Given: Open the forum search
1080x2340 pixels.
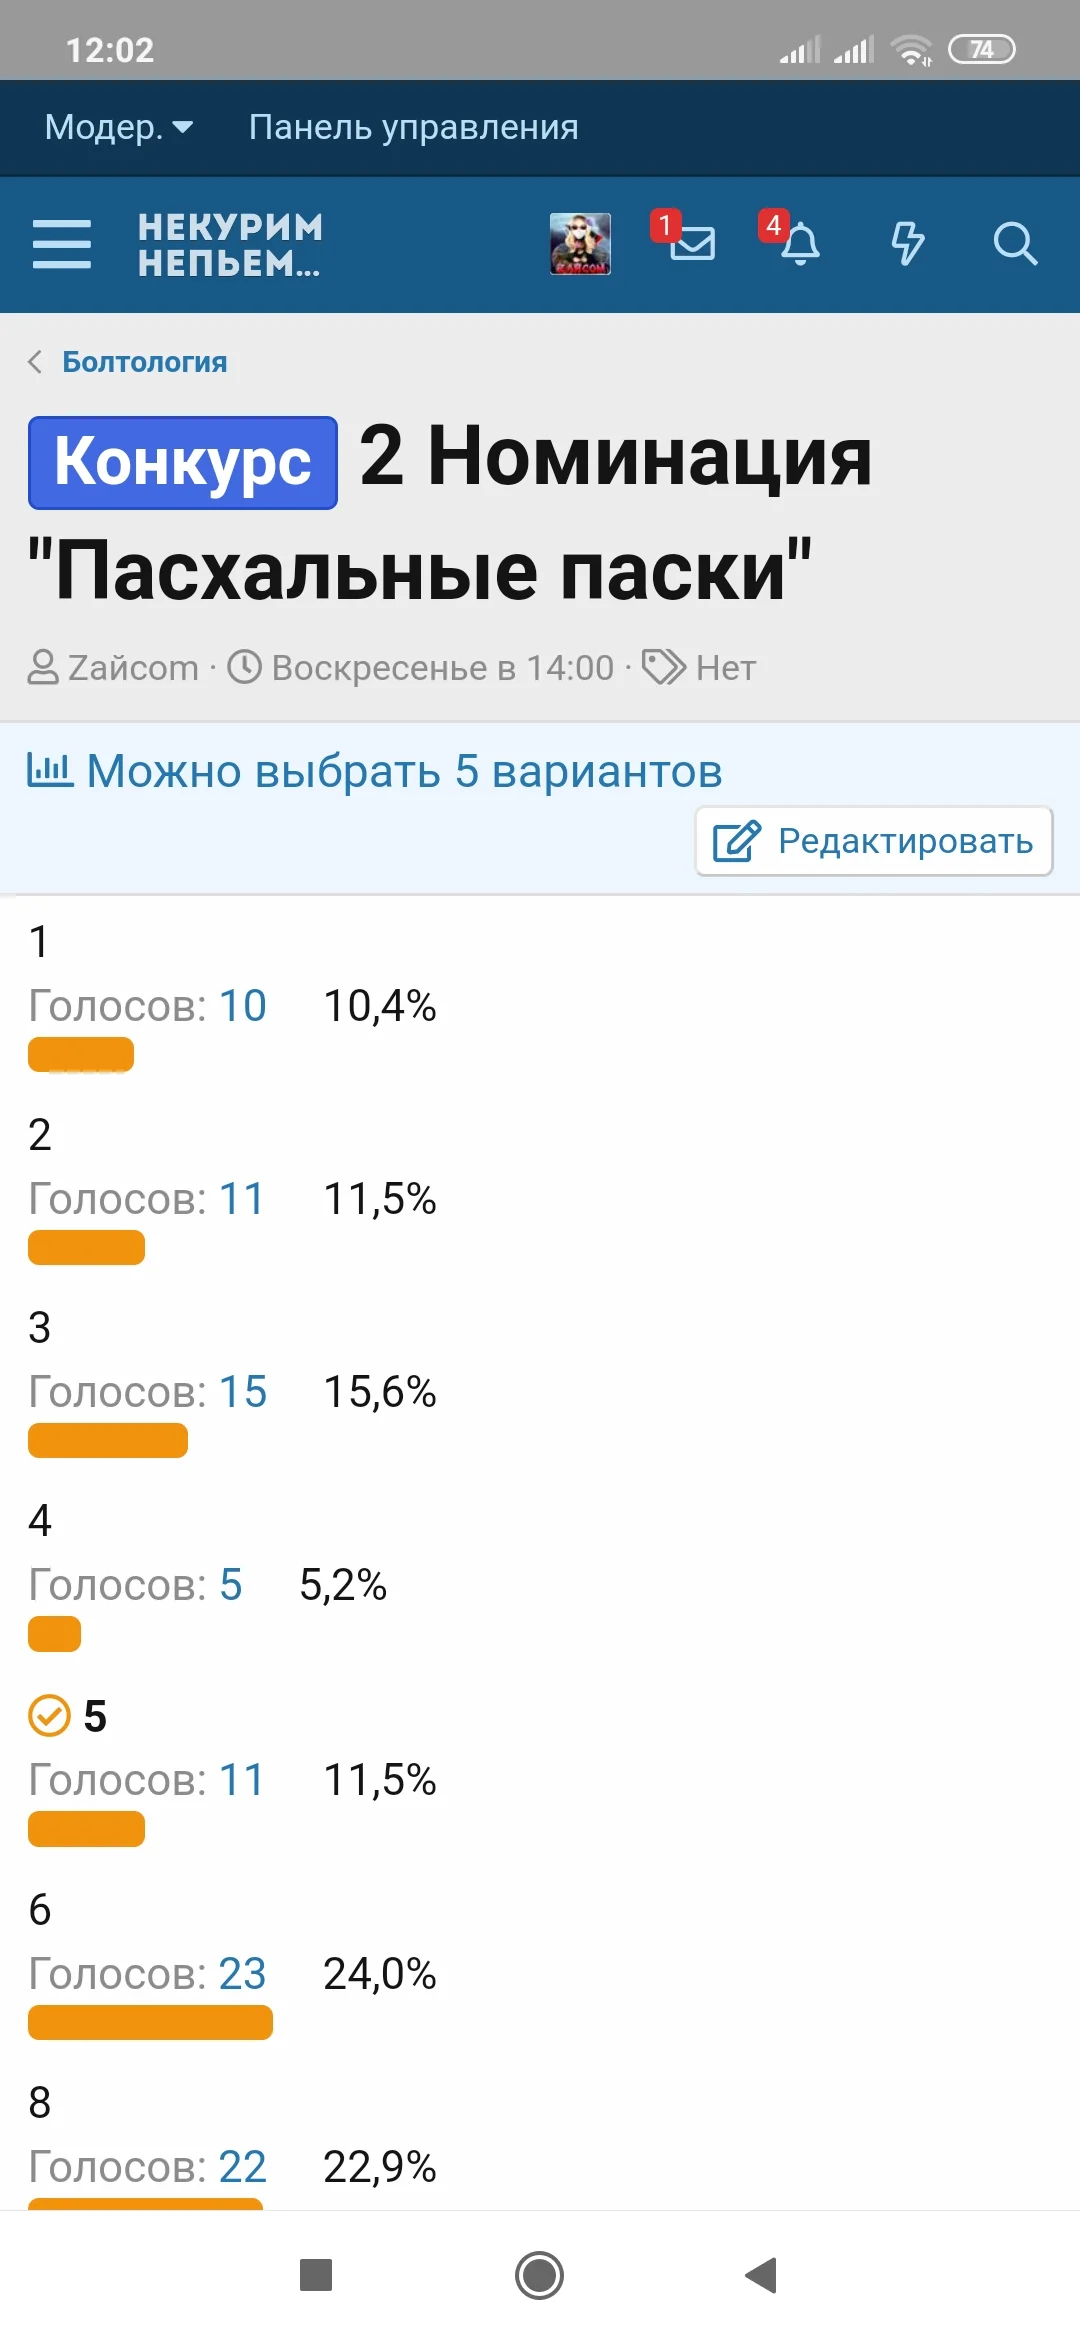Looking at the screenshot, I should click(x=1016, y=243).
